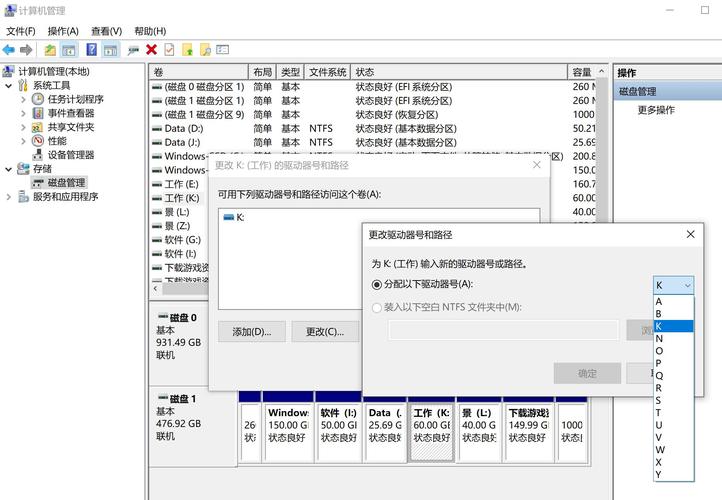Sort by the 文件系统 column header
722x500 pixels.
point(327,72)
